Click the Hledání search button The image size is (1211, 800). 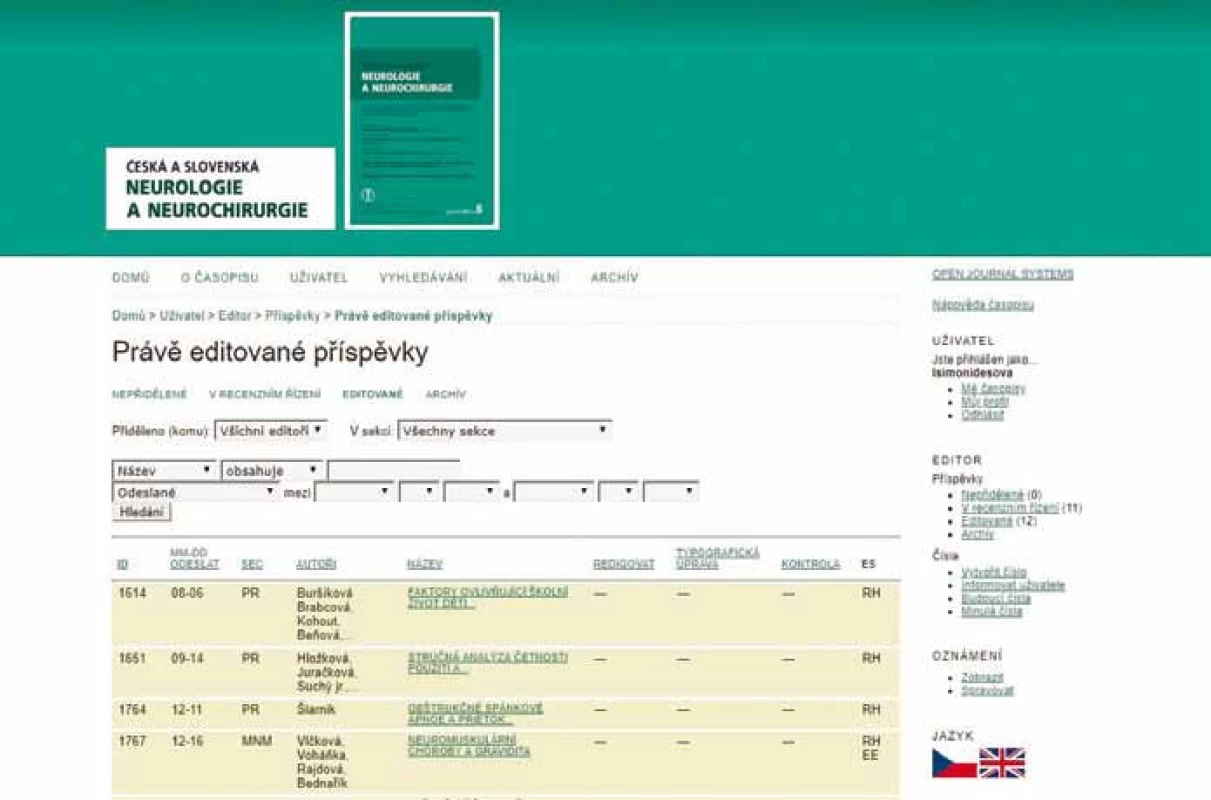pos(142,512)
